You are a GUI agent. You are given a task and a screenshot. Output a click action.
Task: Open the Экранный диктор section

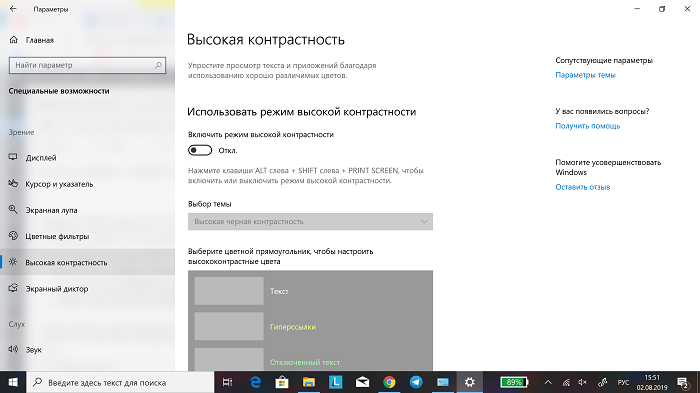click(x=88, y=288)
